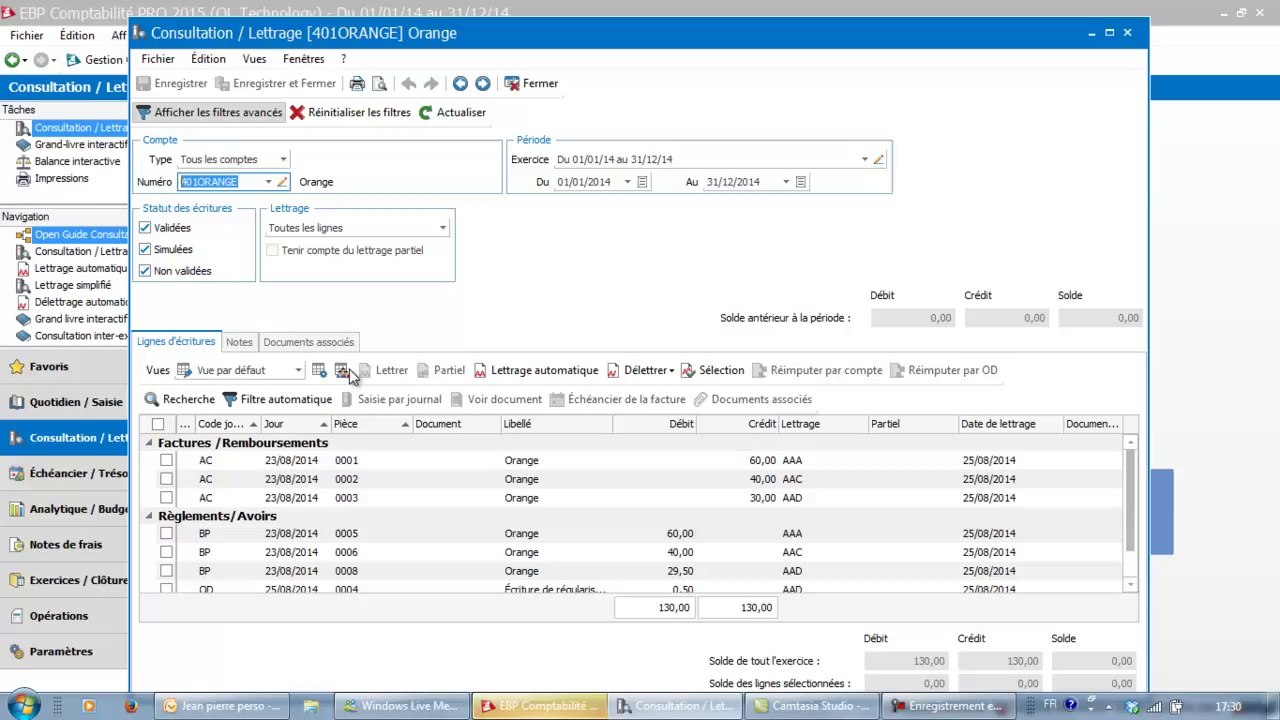This screenshot has width=1280, height=720.
Task: Click the Sélection tool button
Action: point(712,370)
